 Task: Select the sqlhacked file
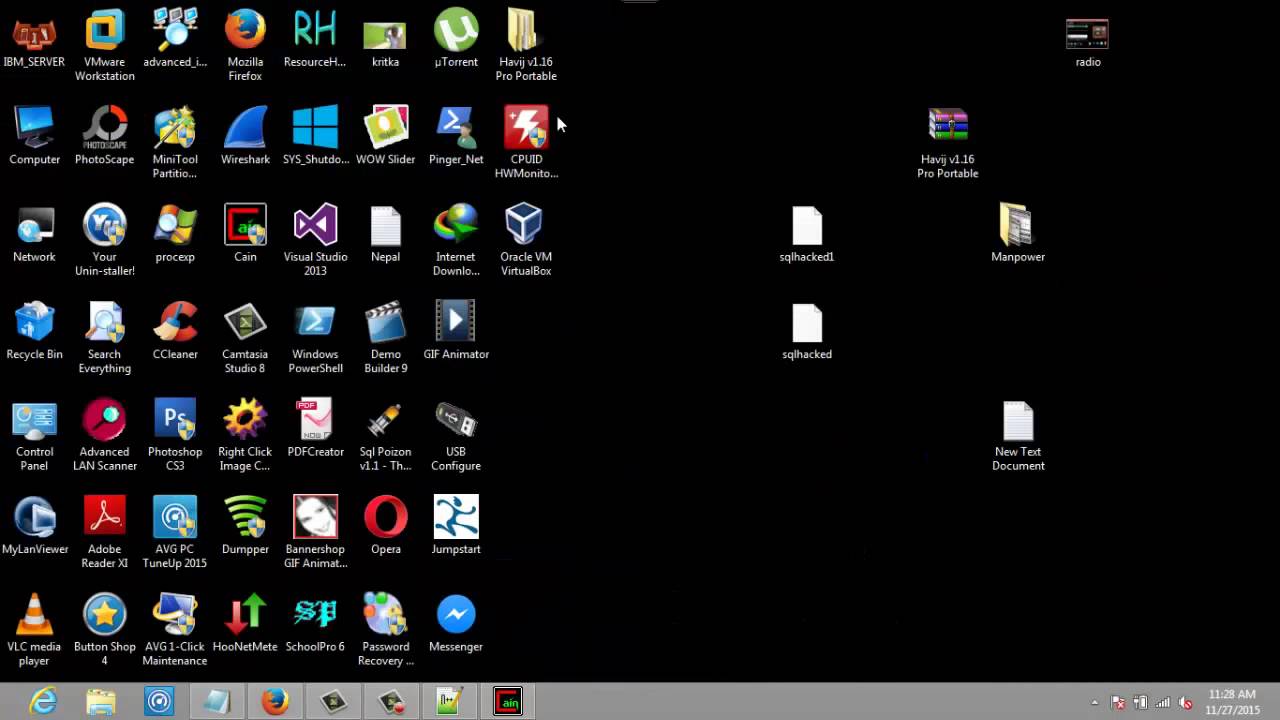[x=807, y=332]
